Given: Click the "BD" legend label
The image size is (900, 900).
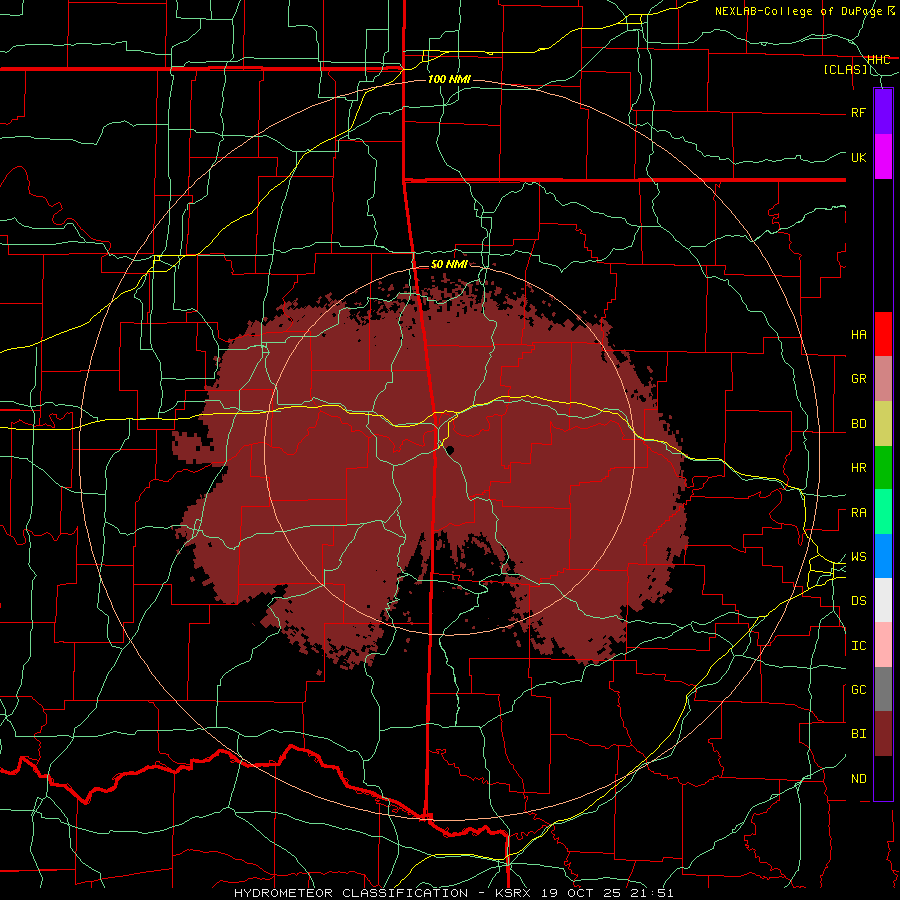Looking at the screenshot, I should (x=858, y=424).
